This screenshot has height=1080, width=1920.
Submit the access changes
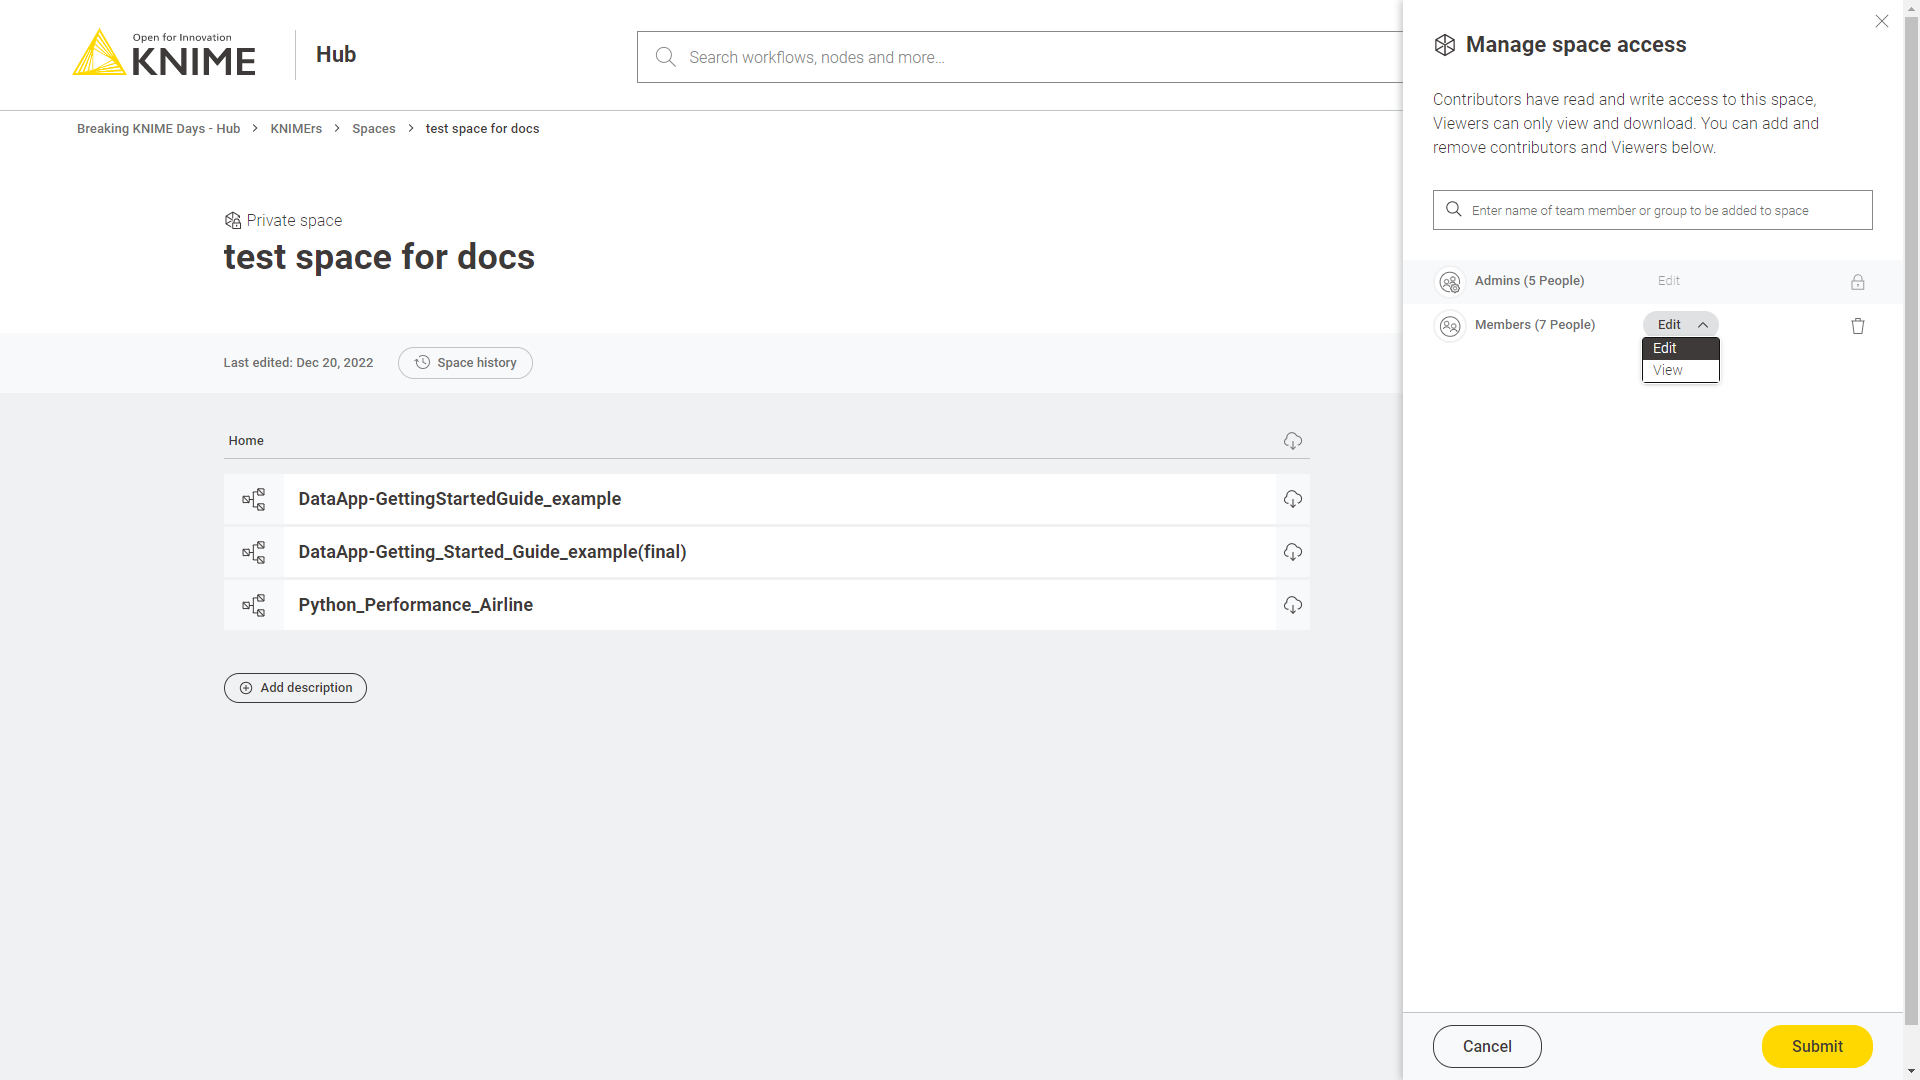1817,1046
